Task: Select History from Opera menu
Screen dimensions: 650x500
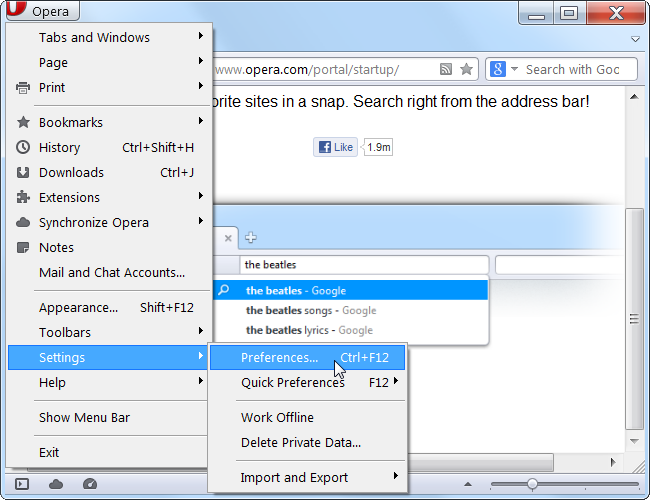Action: (110, 147)
